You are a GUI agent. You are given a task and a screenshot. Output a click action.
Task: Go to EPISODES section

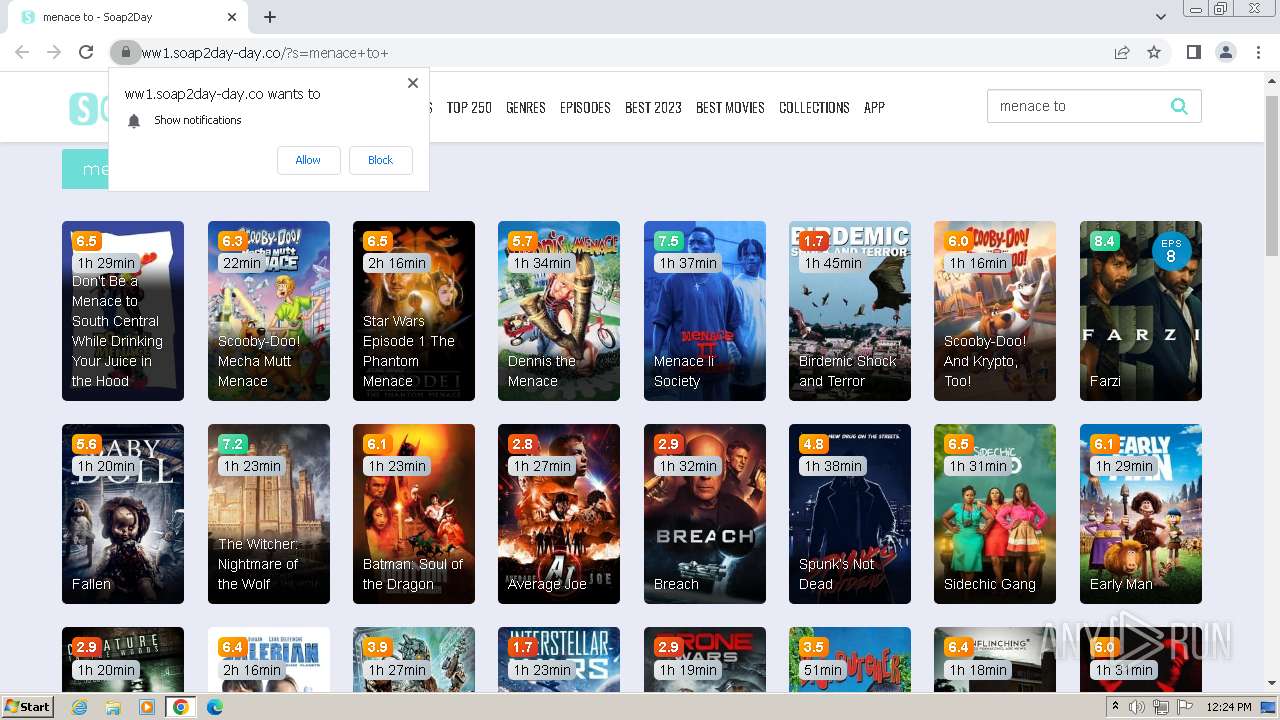click(x=585, y=107)
